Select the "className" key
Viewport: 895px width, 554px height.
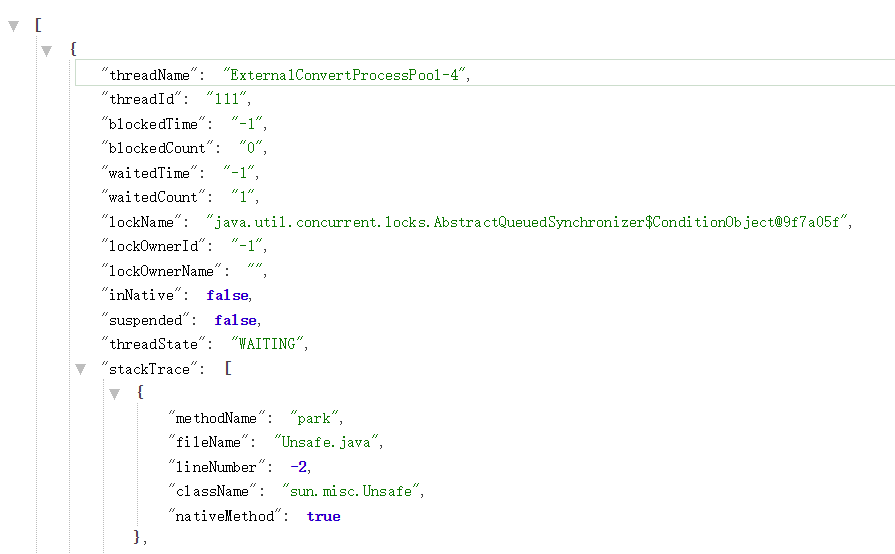[x=212, y=491]
